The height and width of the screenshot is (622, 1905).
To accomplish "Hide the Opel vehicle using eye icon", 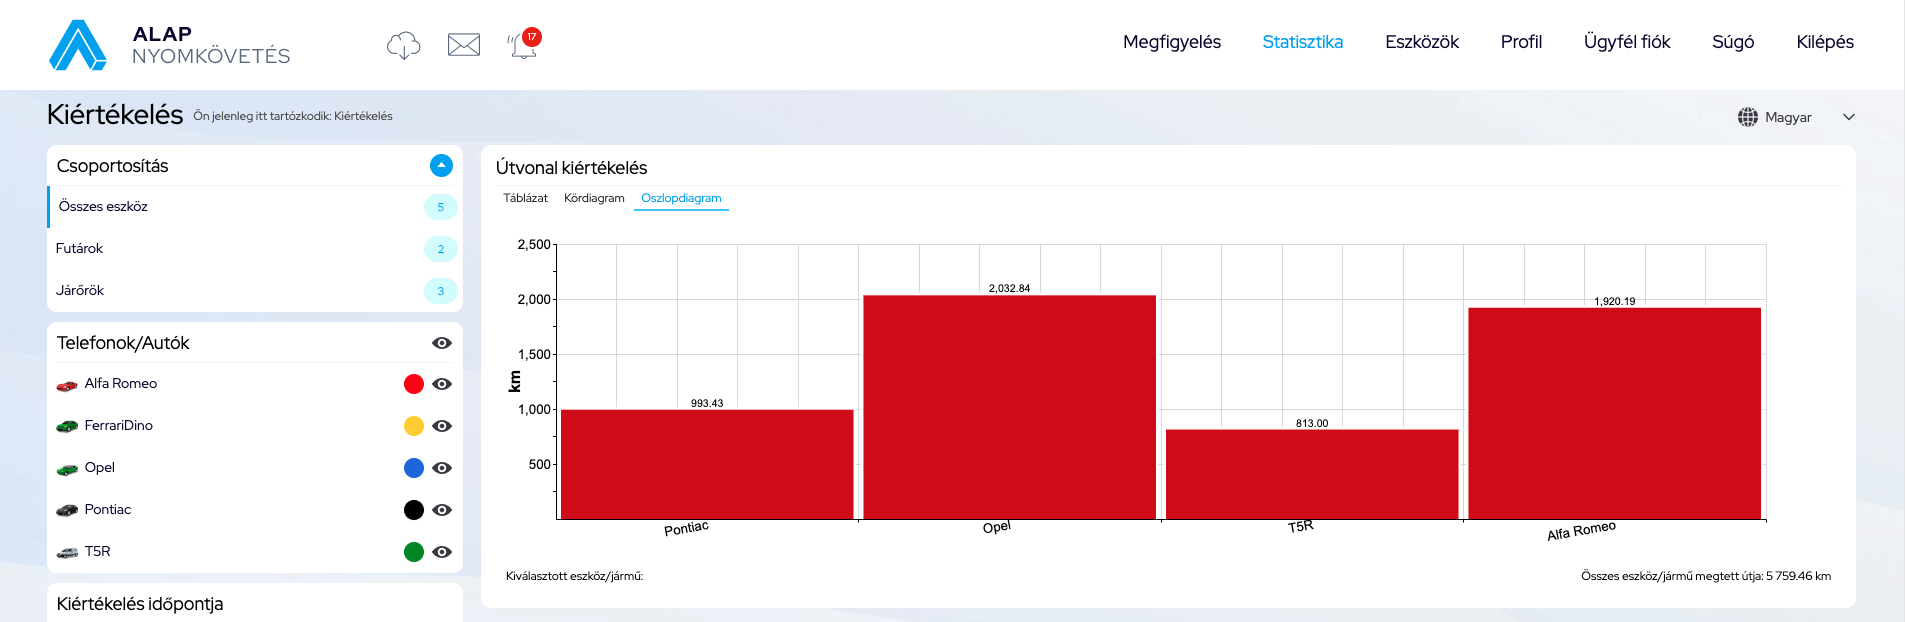I will click(x=441, y=468).
